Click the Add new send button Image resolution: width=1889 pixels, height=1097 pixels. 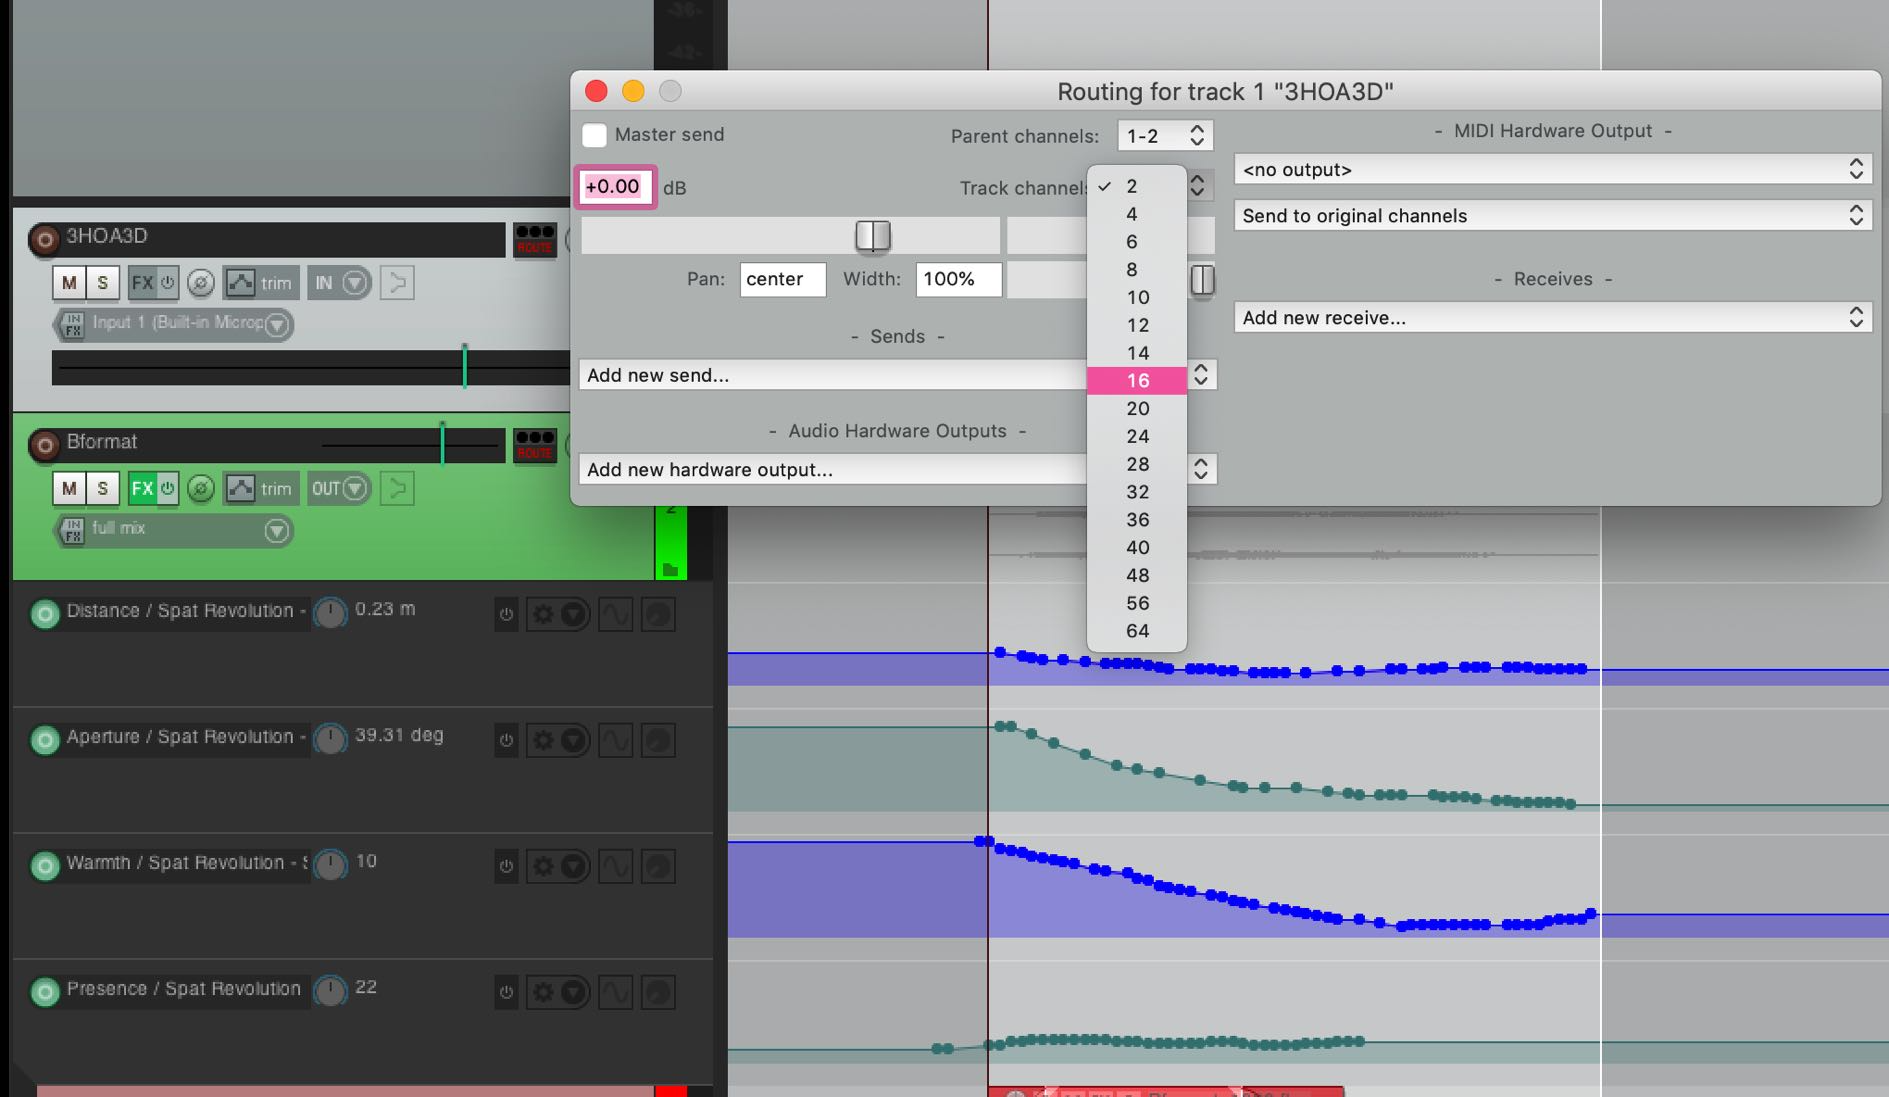(x=830, y=375)
